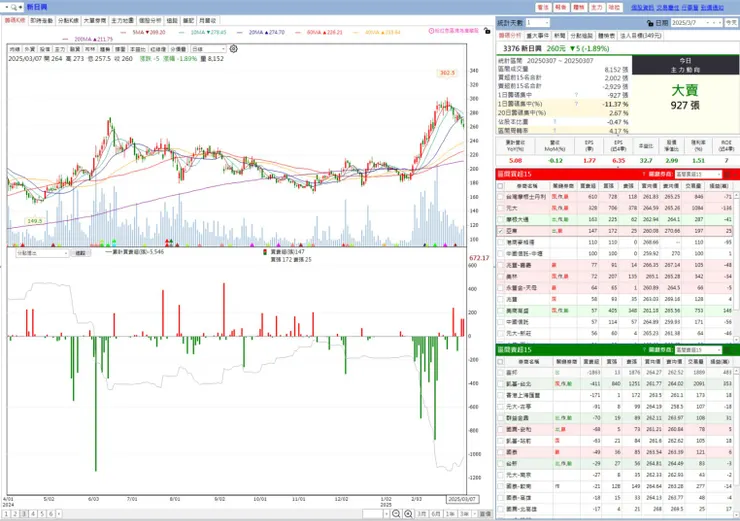Viewport: 740px width, 521px height.
Task: Click the red 主力 button in top bar
Action: (597, 8)
